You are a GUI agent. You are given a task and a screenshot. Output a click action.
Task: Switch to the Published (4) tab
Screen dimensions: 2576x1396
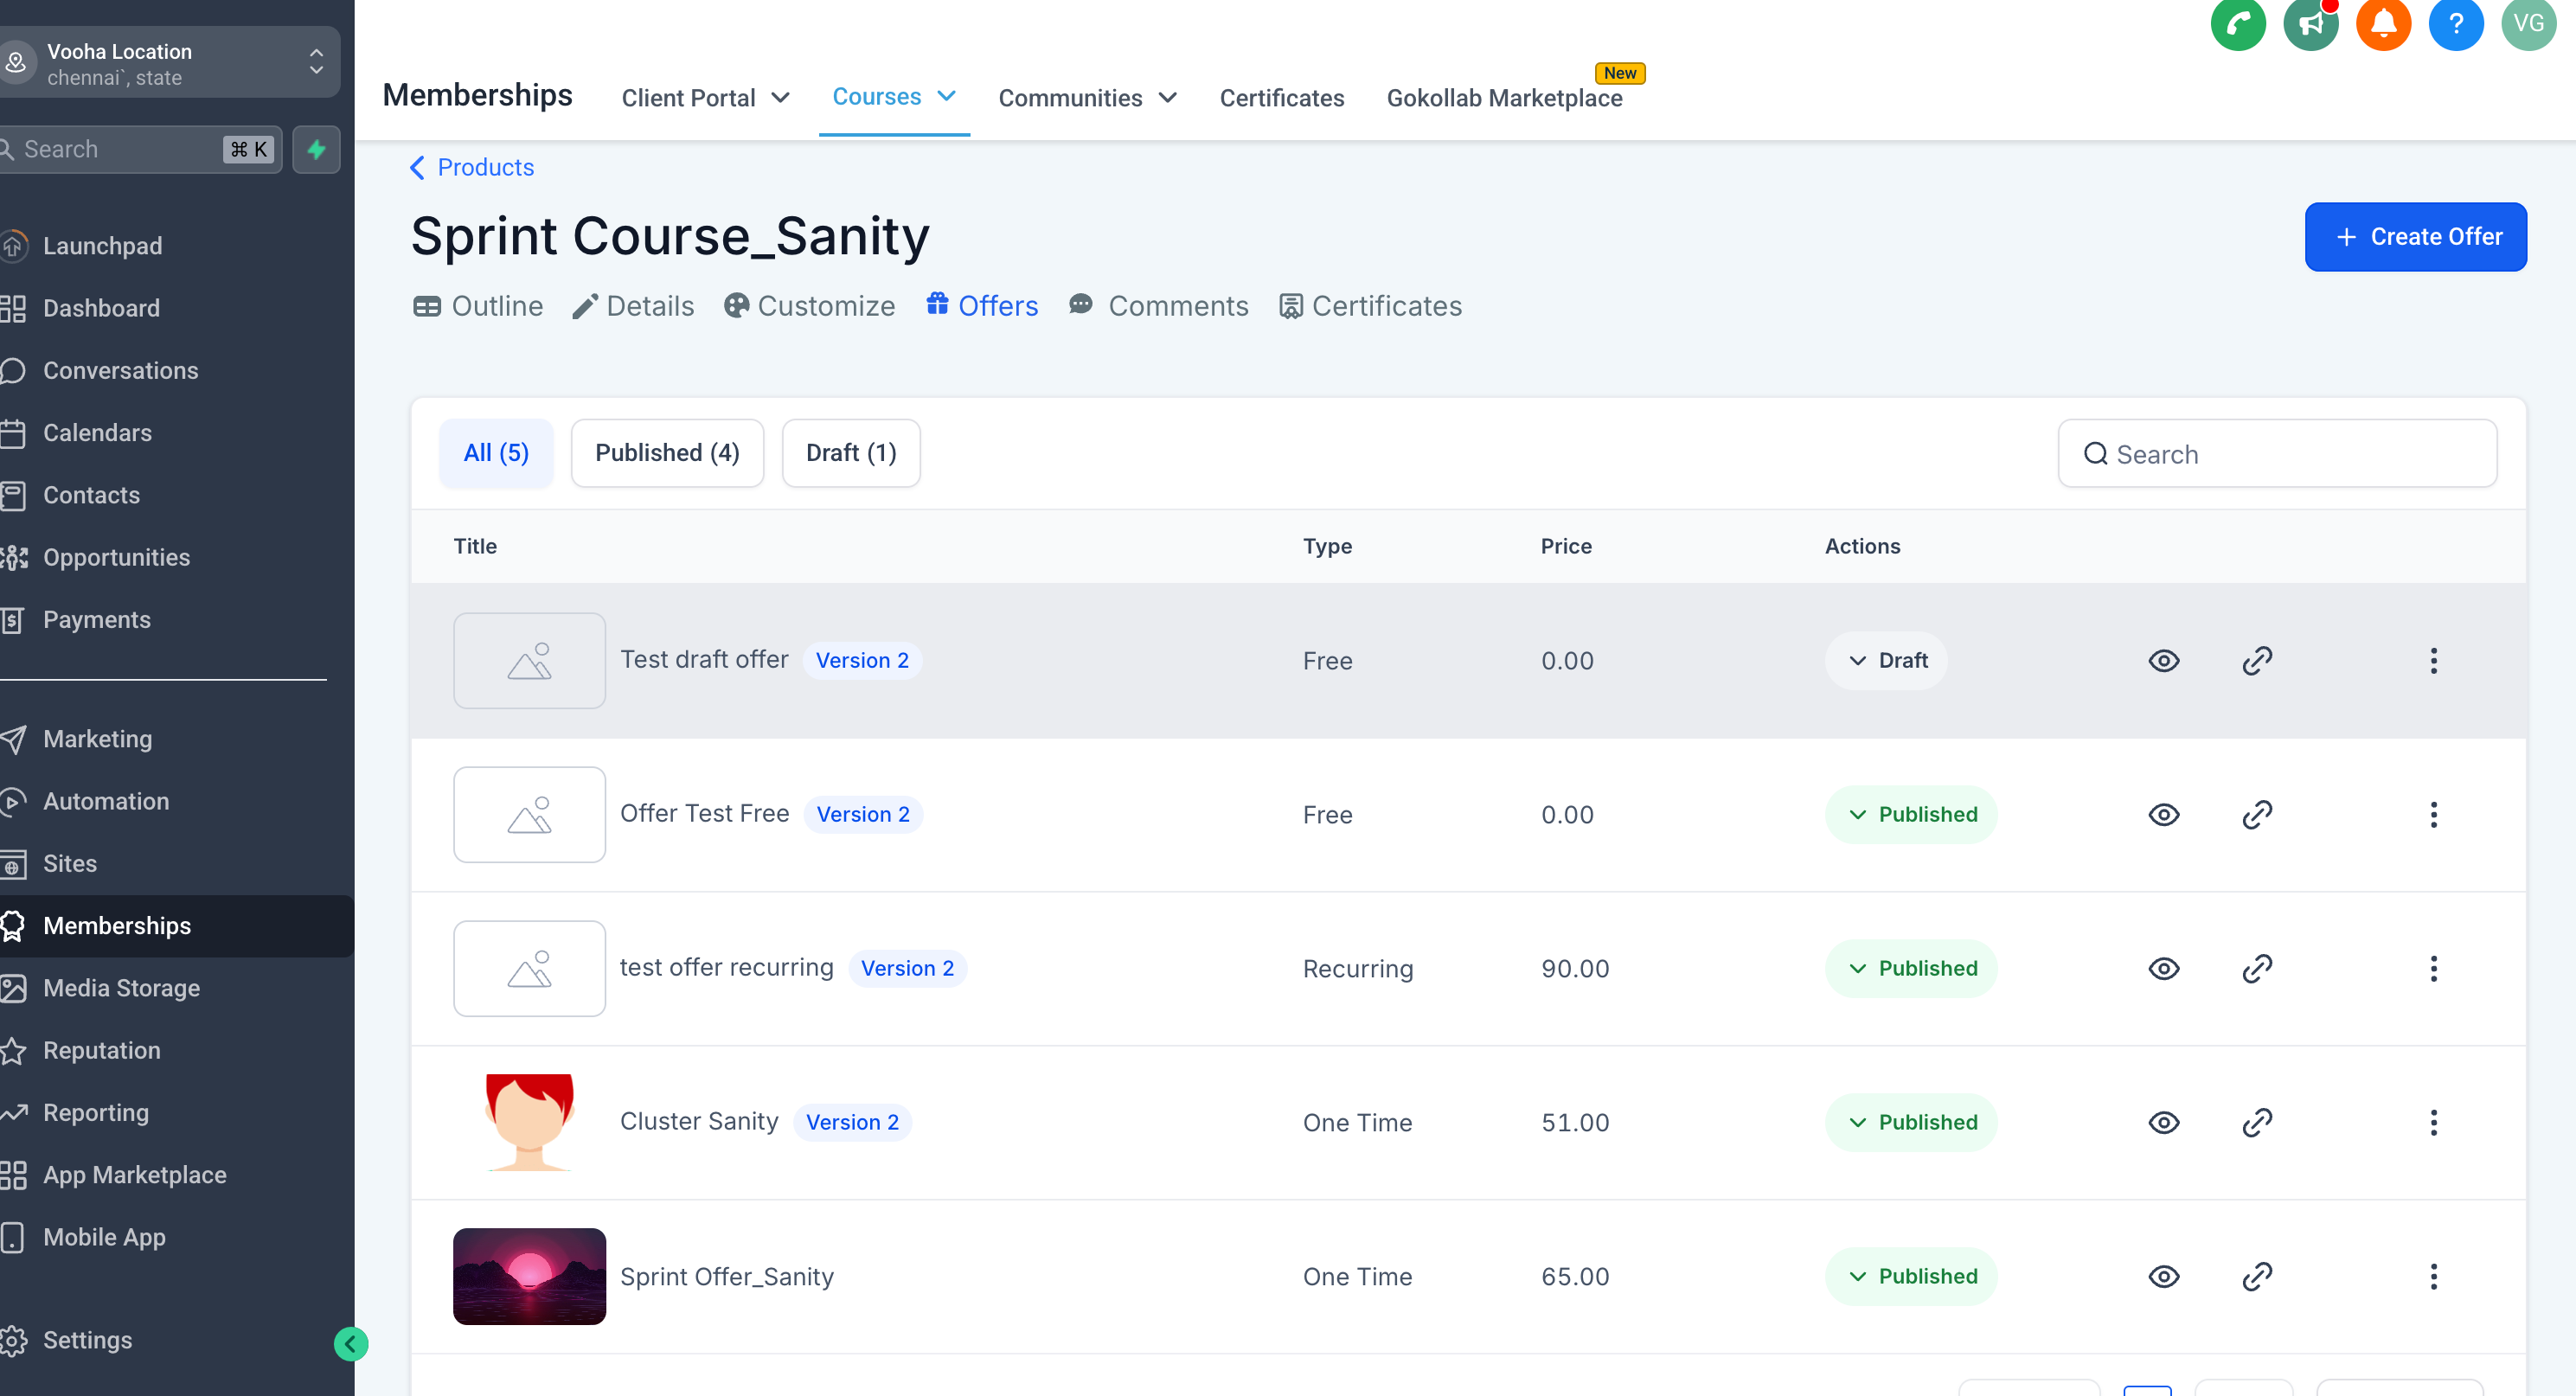coord(667,453)
